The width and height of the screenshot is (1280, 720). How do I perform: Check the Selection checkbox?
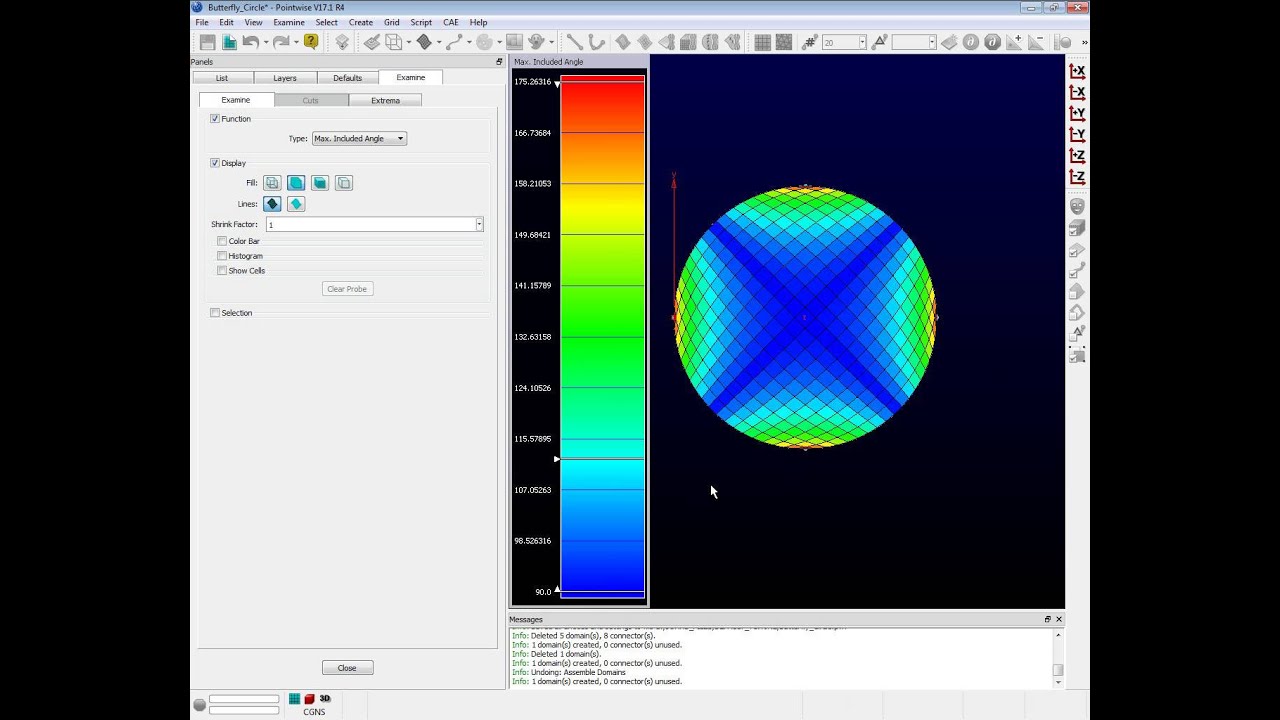(215, 313)
